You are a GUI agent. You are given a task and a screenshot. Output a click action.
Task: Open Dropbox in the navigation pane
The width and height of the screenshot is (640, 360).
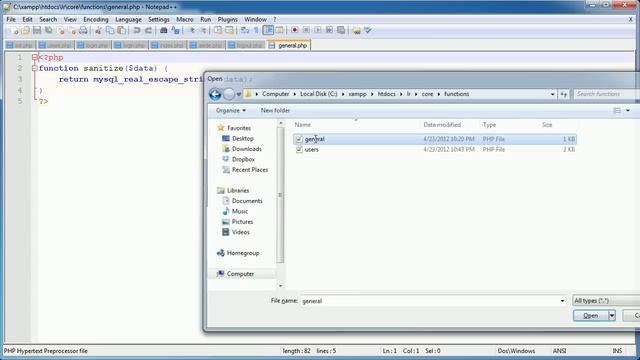click(239, 159)
